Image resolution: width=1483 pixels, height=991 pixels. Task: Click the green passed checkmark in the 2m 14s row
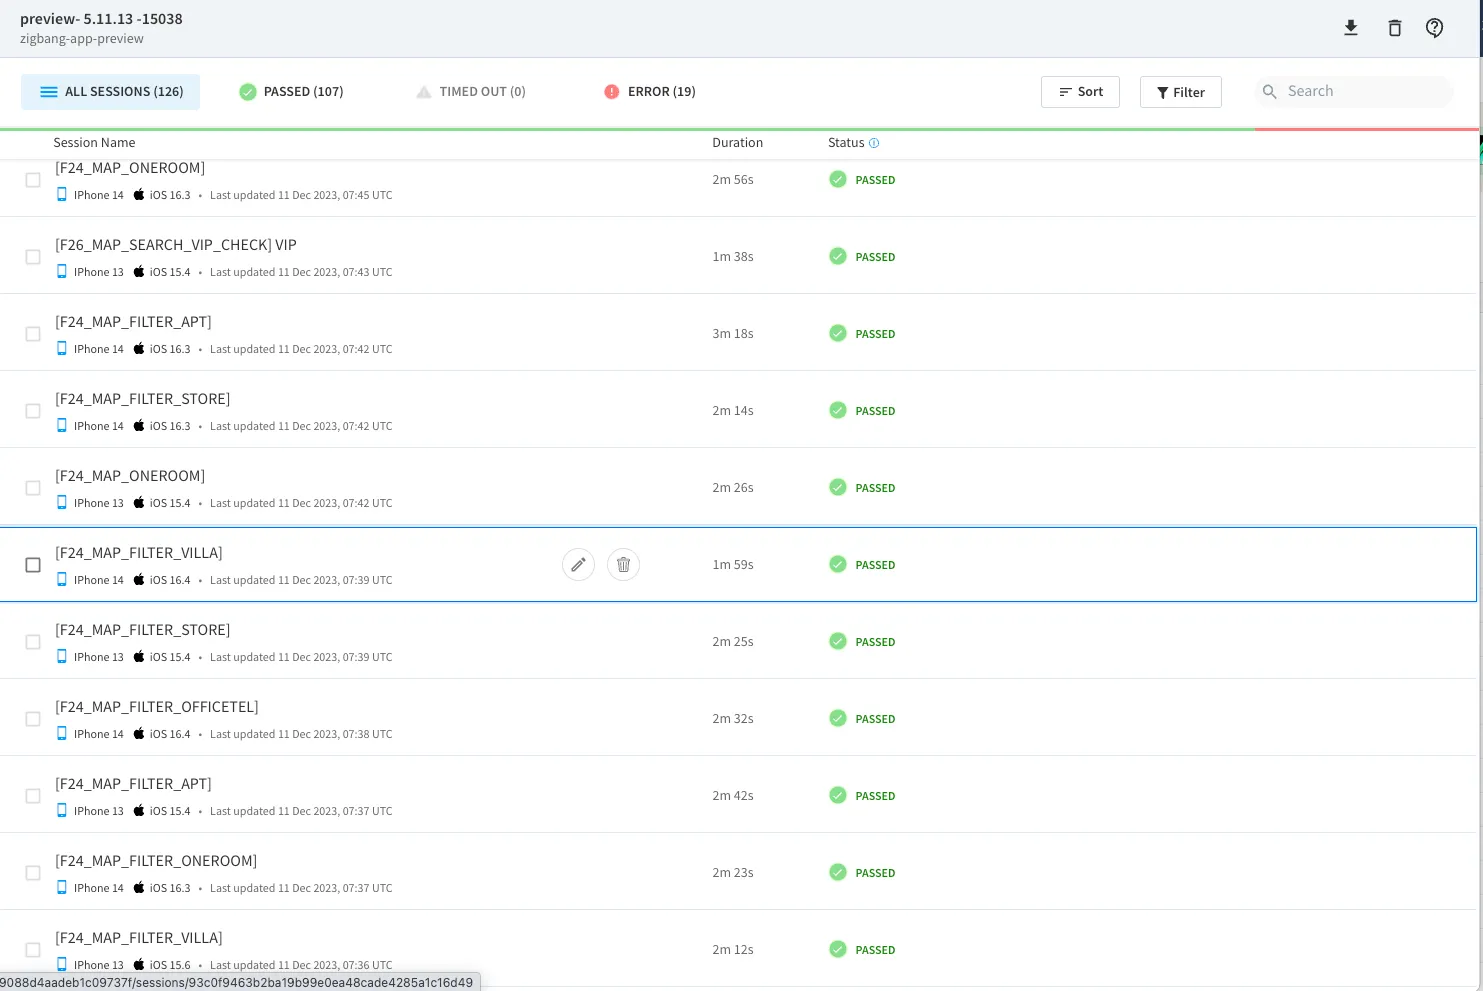838,411
